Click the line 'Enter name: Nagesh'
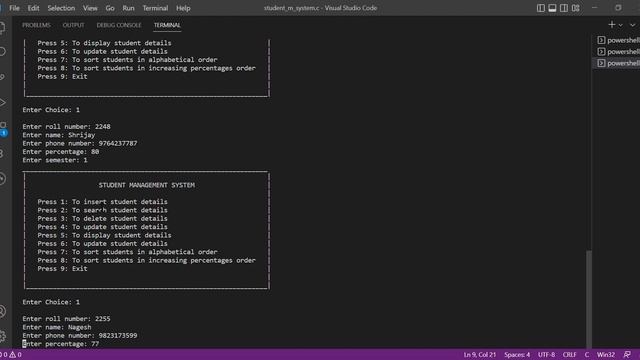The width and height of the screenshot is (640, 360). tap(57, 327)
